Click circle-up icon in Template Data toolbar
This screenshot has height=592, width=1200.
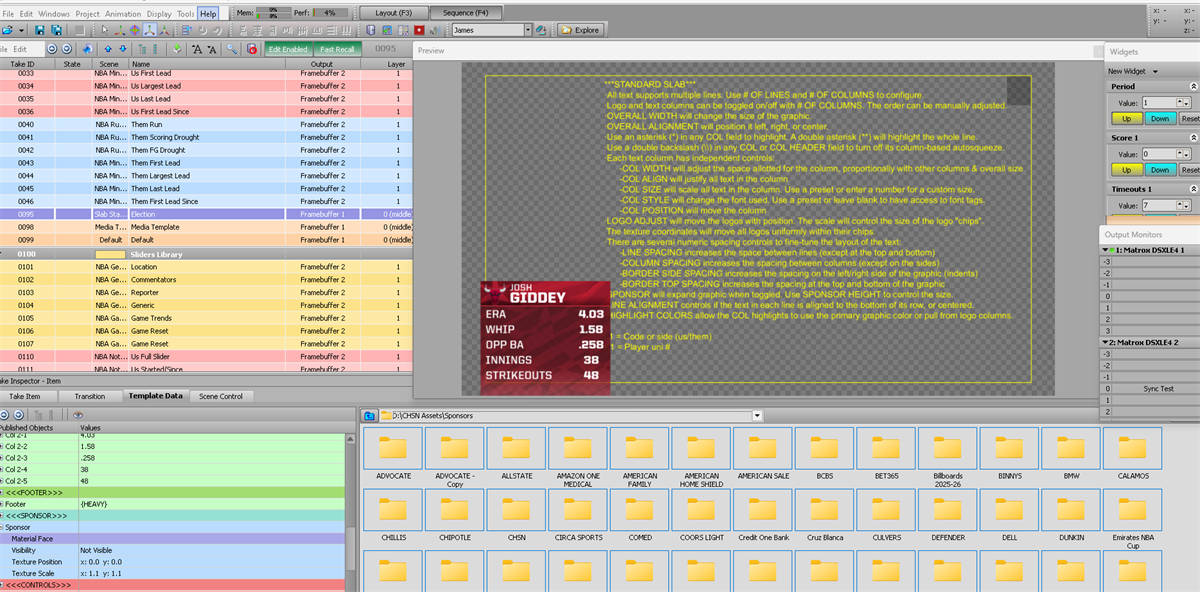[4, 415]
